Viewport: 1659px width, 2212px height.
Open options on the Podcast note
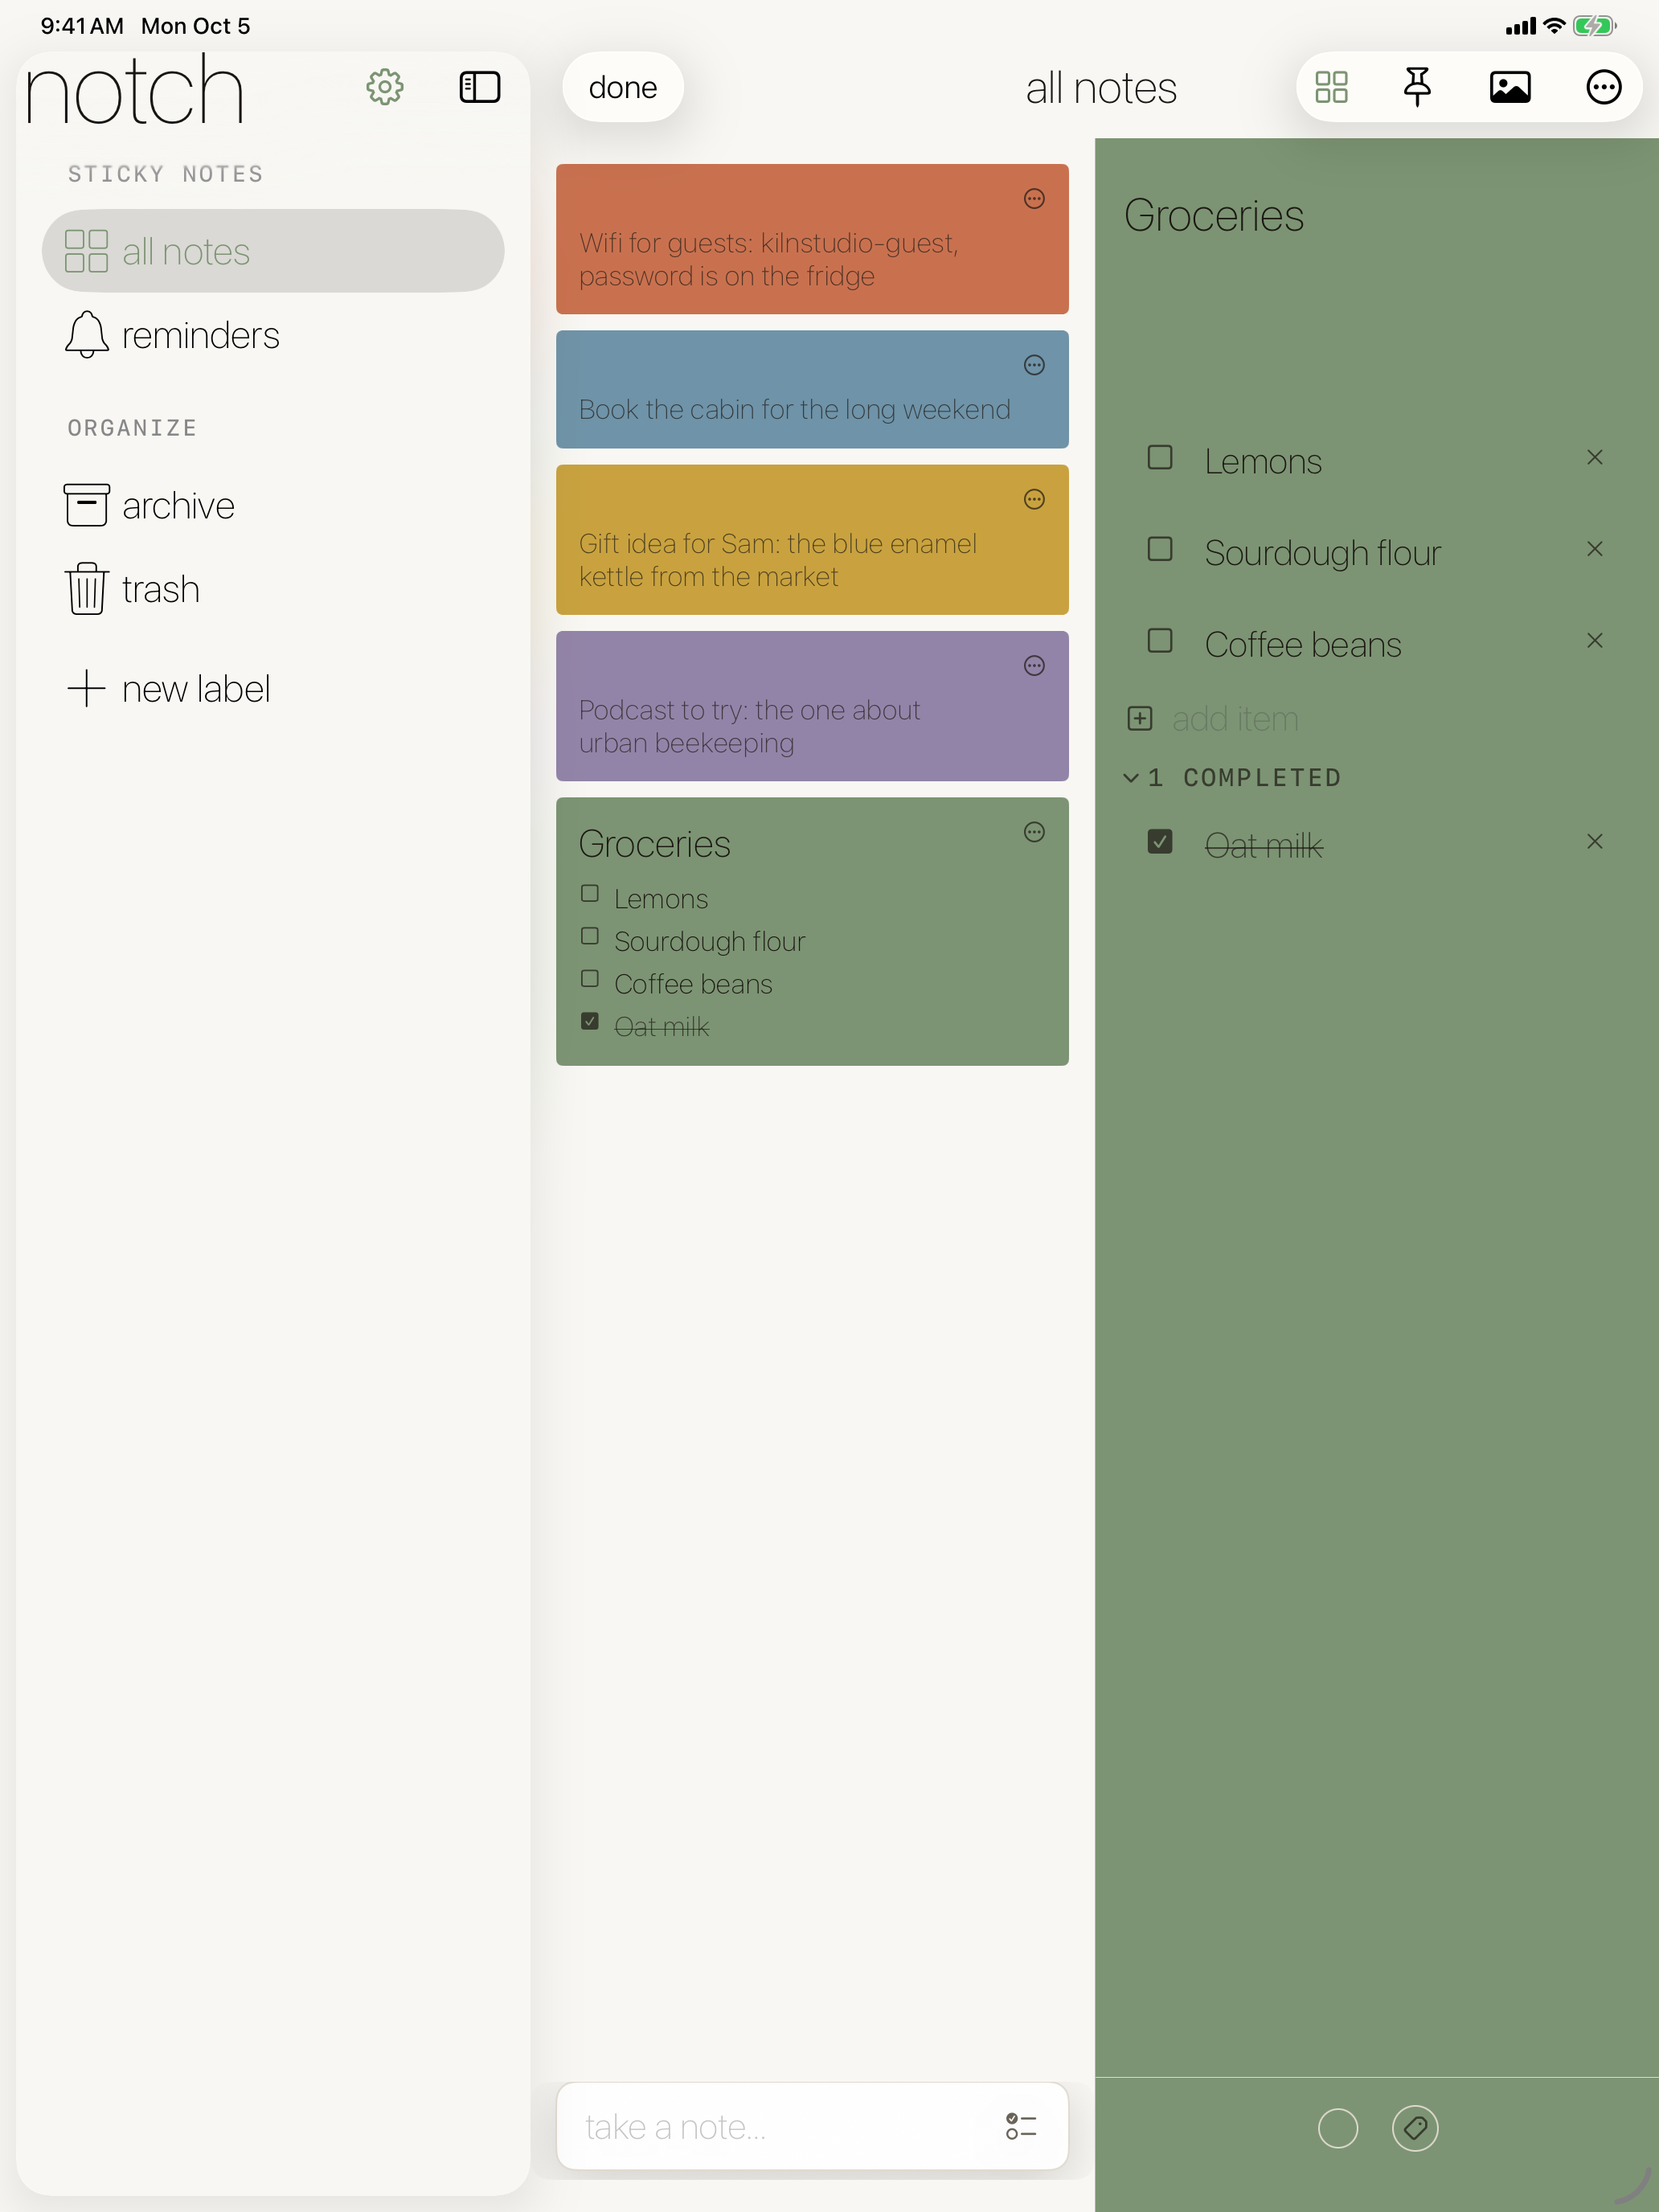[1034, 666]
